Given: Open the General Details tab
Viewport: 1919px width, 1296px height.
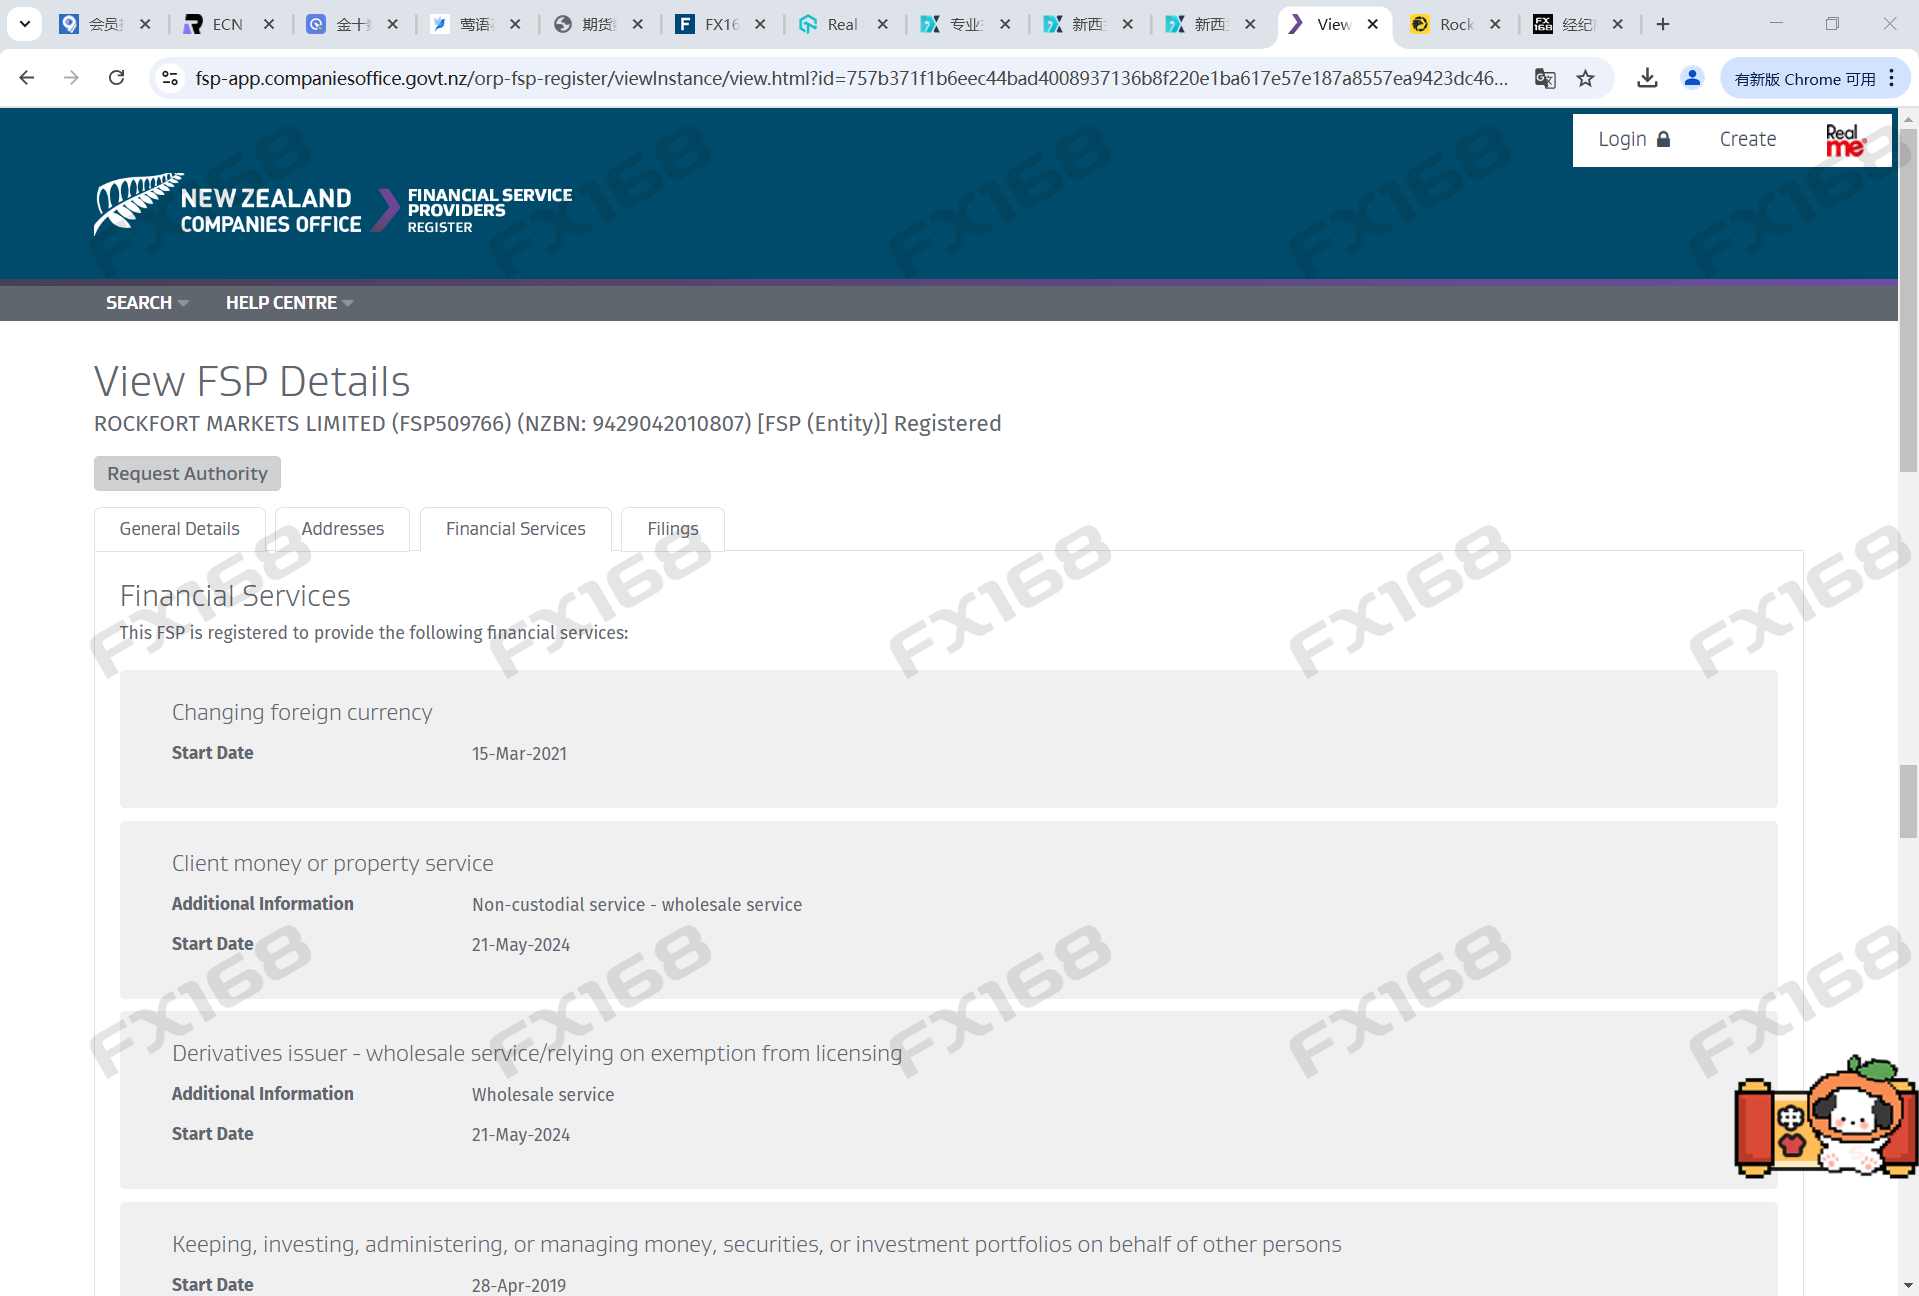Looking at the screenshot, I should point(180,529).
